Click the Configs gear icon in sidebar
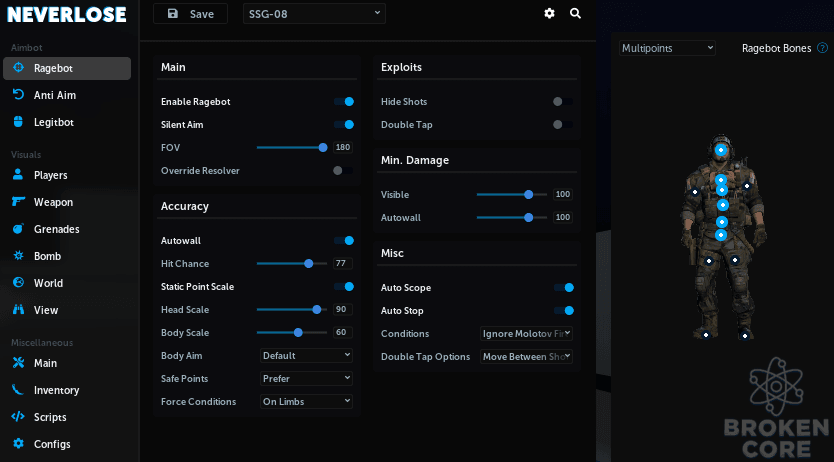 (x=18, y=443)
